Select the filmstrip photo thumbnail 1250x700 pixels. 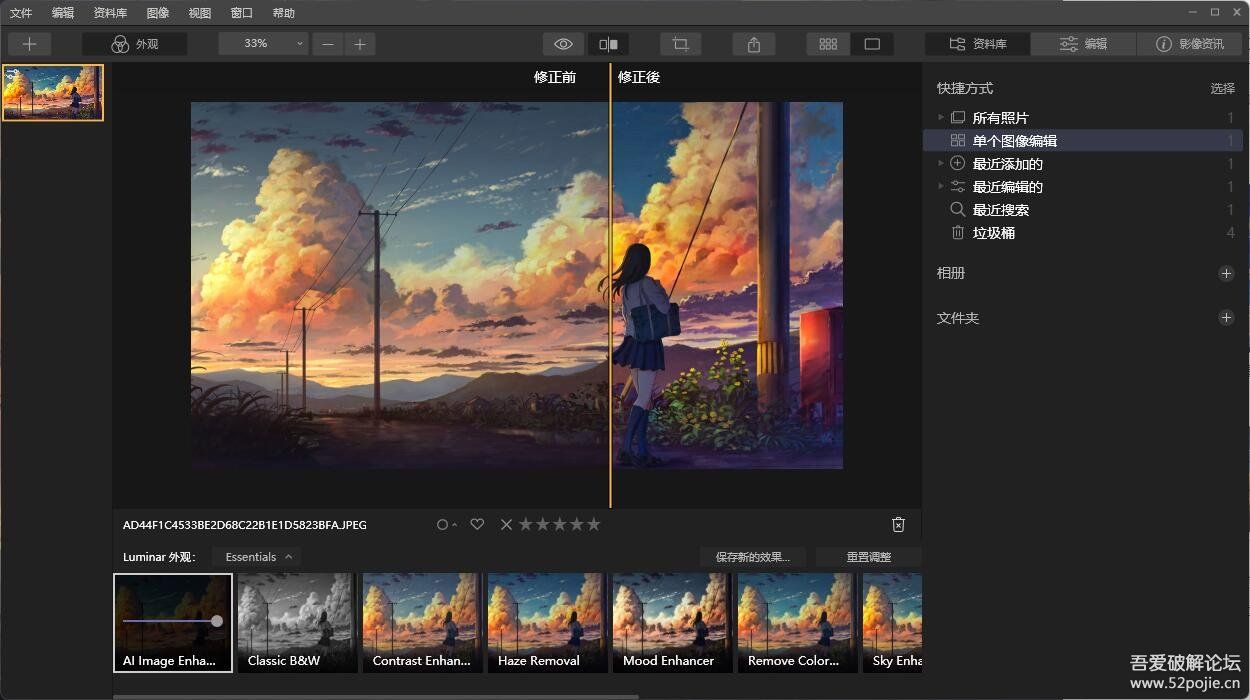[x=53, y=93]
